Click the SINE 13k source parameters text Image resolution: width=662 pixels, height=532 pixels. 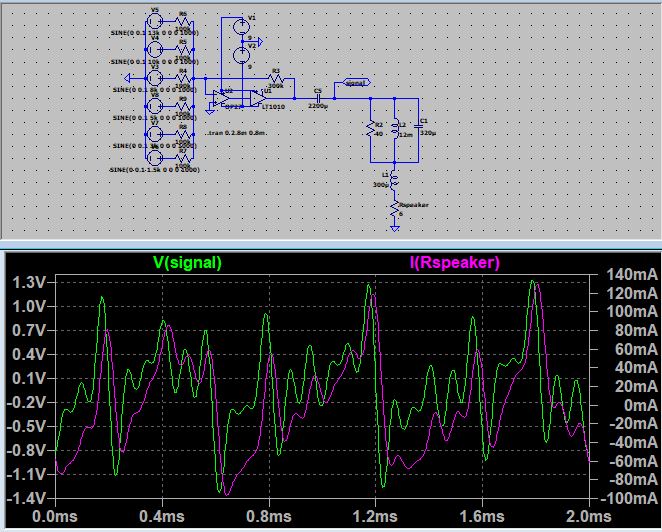point(155,33)
